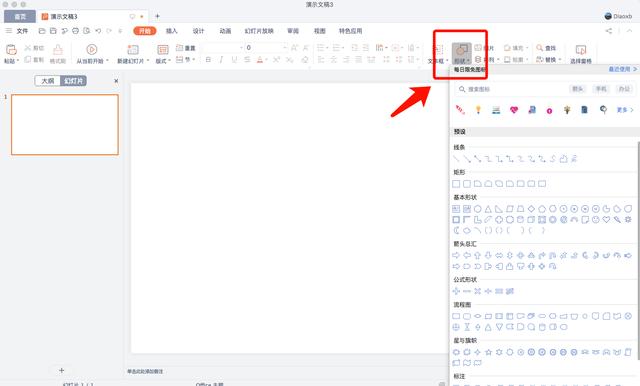Switch sidebar to 幻灯片 slides view
The height and width of the screenshot is (386, 640).
(73, 81)
